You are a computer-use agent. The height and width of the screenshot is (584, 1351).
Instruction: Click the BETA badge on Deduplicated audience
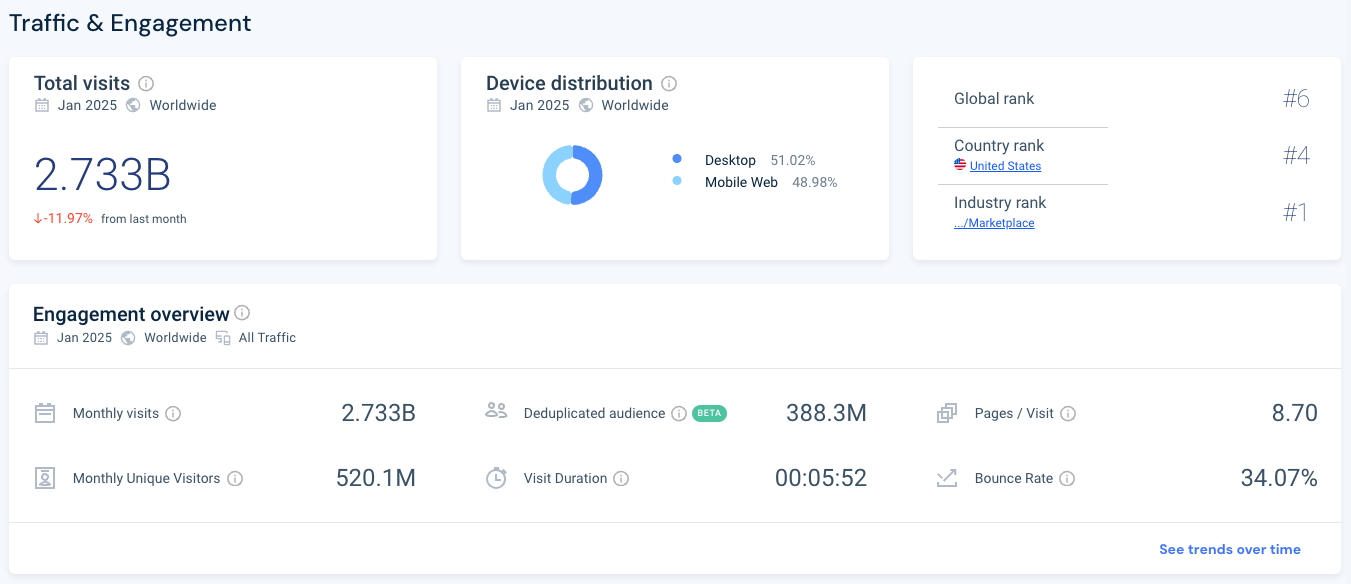click(x=709, y=413)
